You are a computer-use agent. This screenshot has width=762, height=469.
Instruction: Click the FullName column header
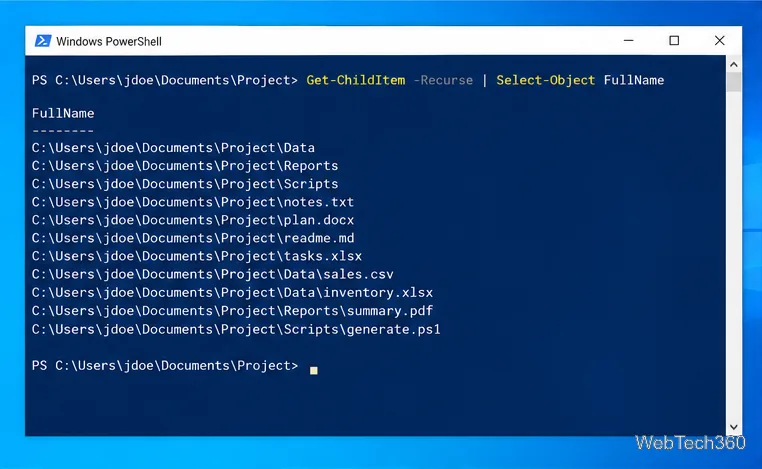[x=63, y=113]
